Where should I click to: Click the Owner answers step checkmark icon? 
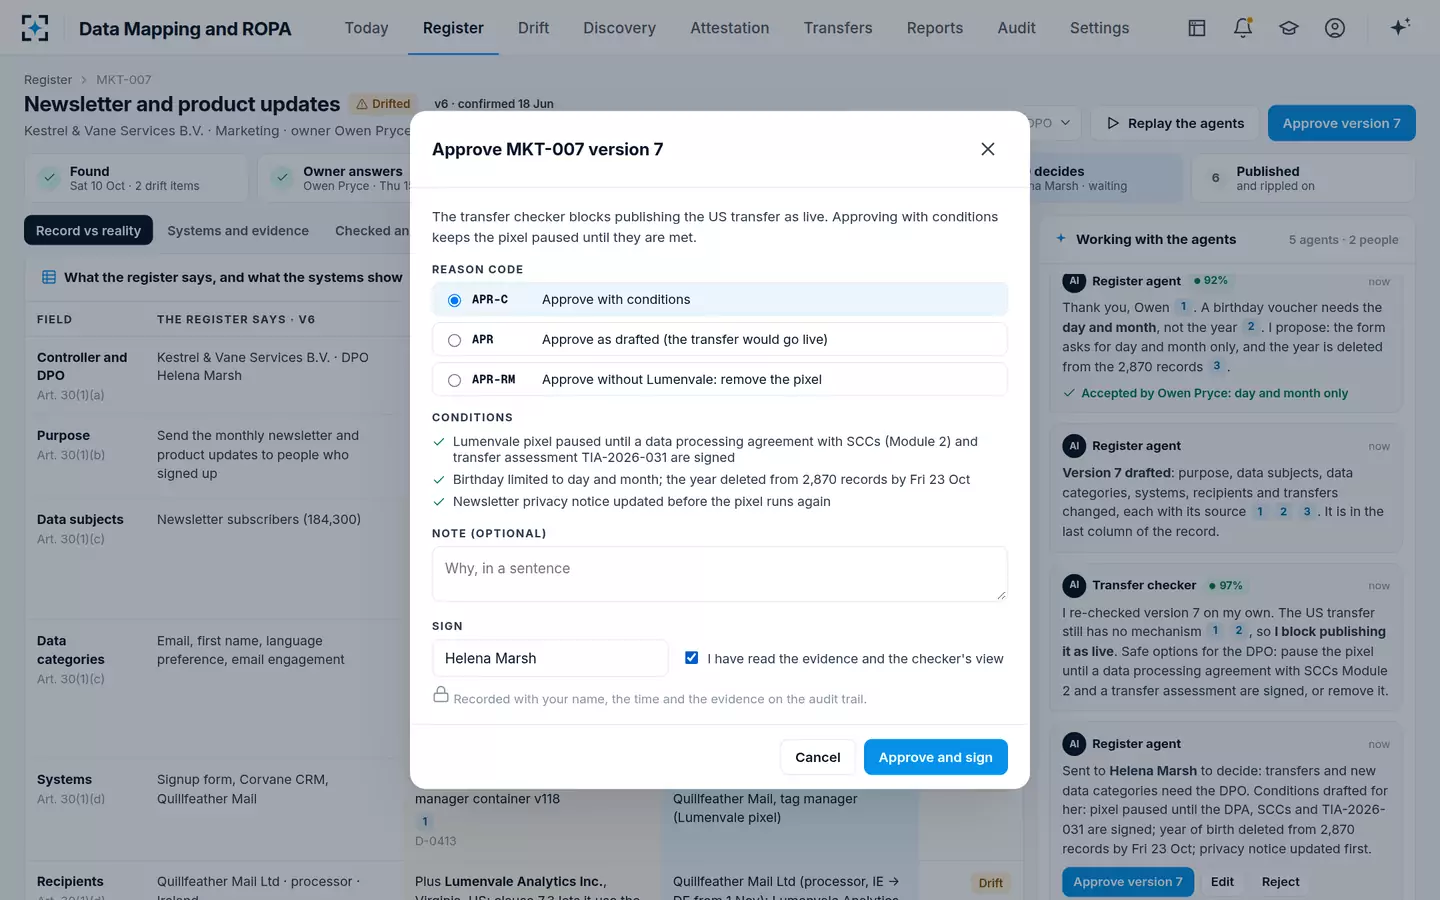(x=284, y=178)
